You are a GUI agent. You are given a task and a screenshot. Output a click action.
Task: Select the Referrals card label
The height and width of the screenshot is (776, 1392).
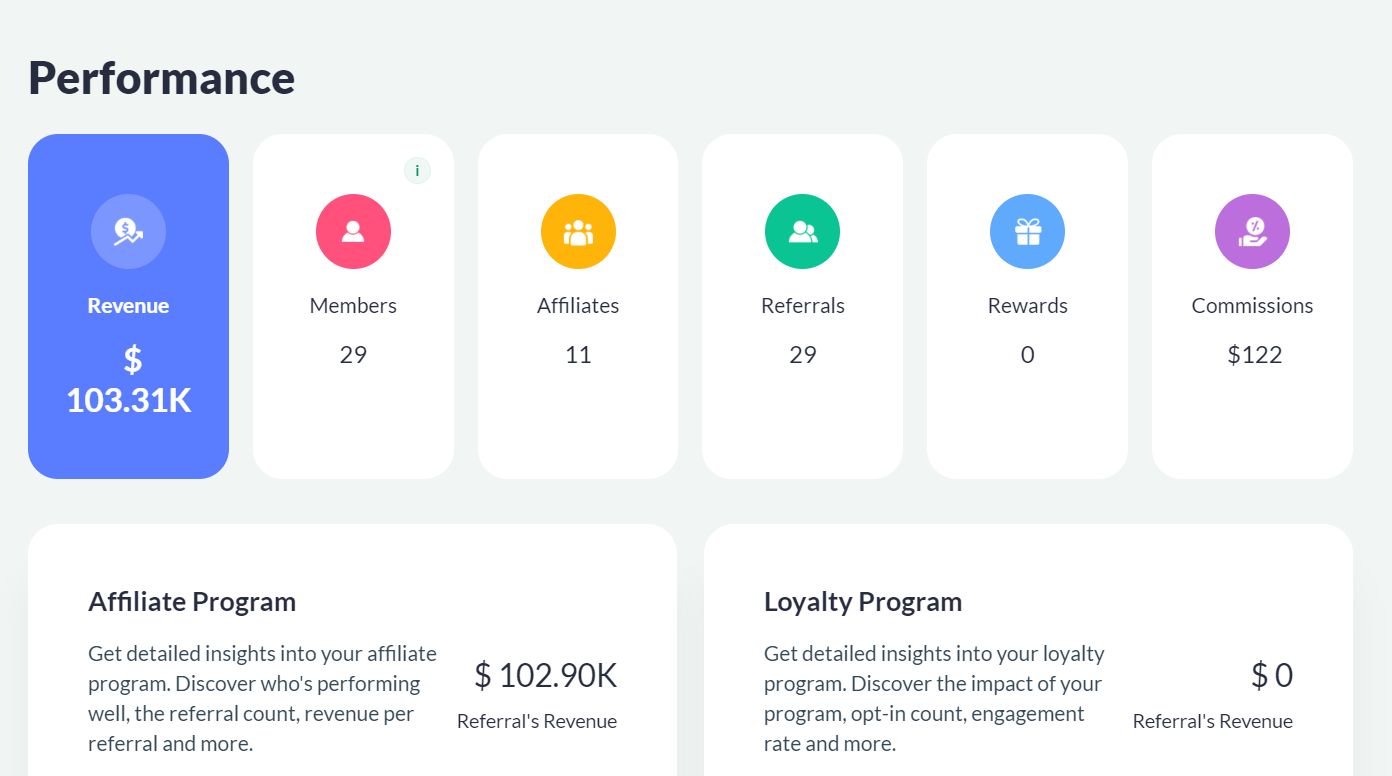pos(802,306)
